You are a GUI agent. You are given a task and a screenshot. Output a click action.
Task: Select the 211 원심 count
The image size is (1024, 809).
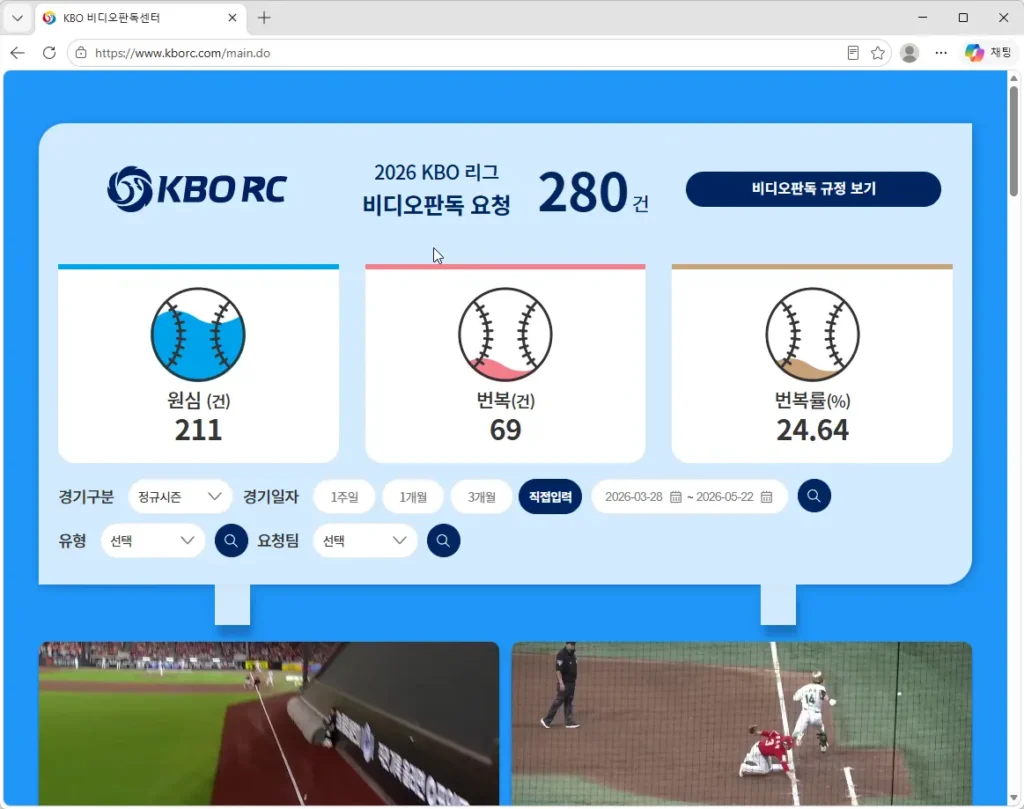[x=198, y=430]
